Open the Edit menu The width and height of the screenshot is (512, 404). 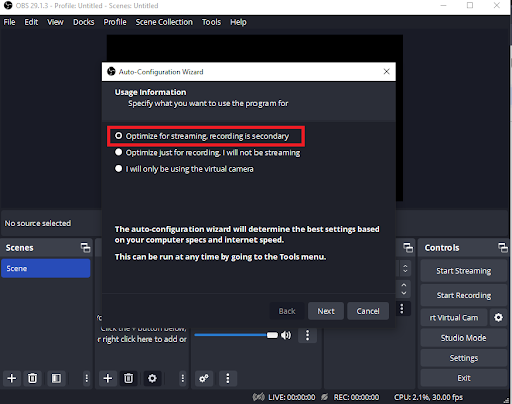pyautogui.click(x=31, y=22)
